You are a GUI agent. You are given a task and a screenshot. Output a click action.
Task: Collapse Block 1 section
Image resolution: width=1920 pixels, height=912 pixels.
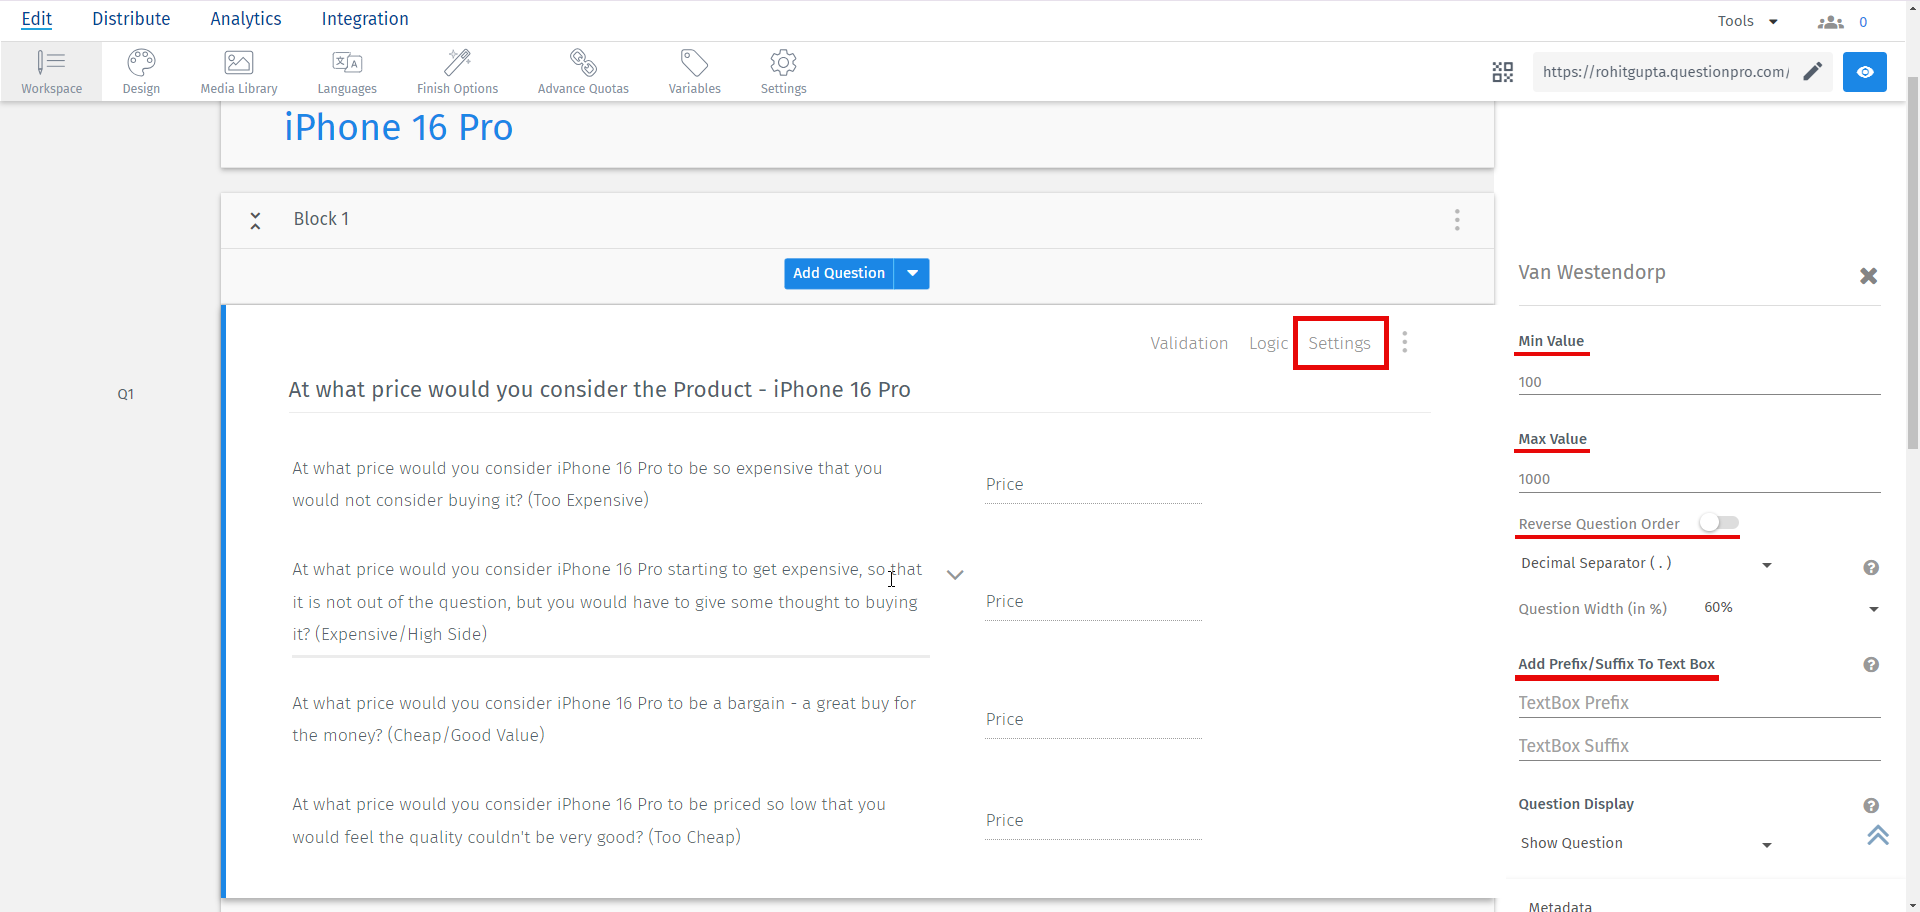point(256,220)
